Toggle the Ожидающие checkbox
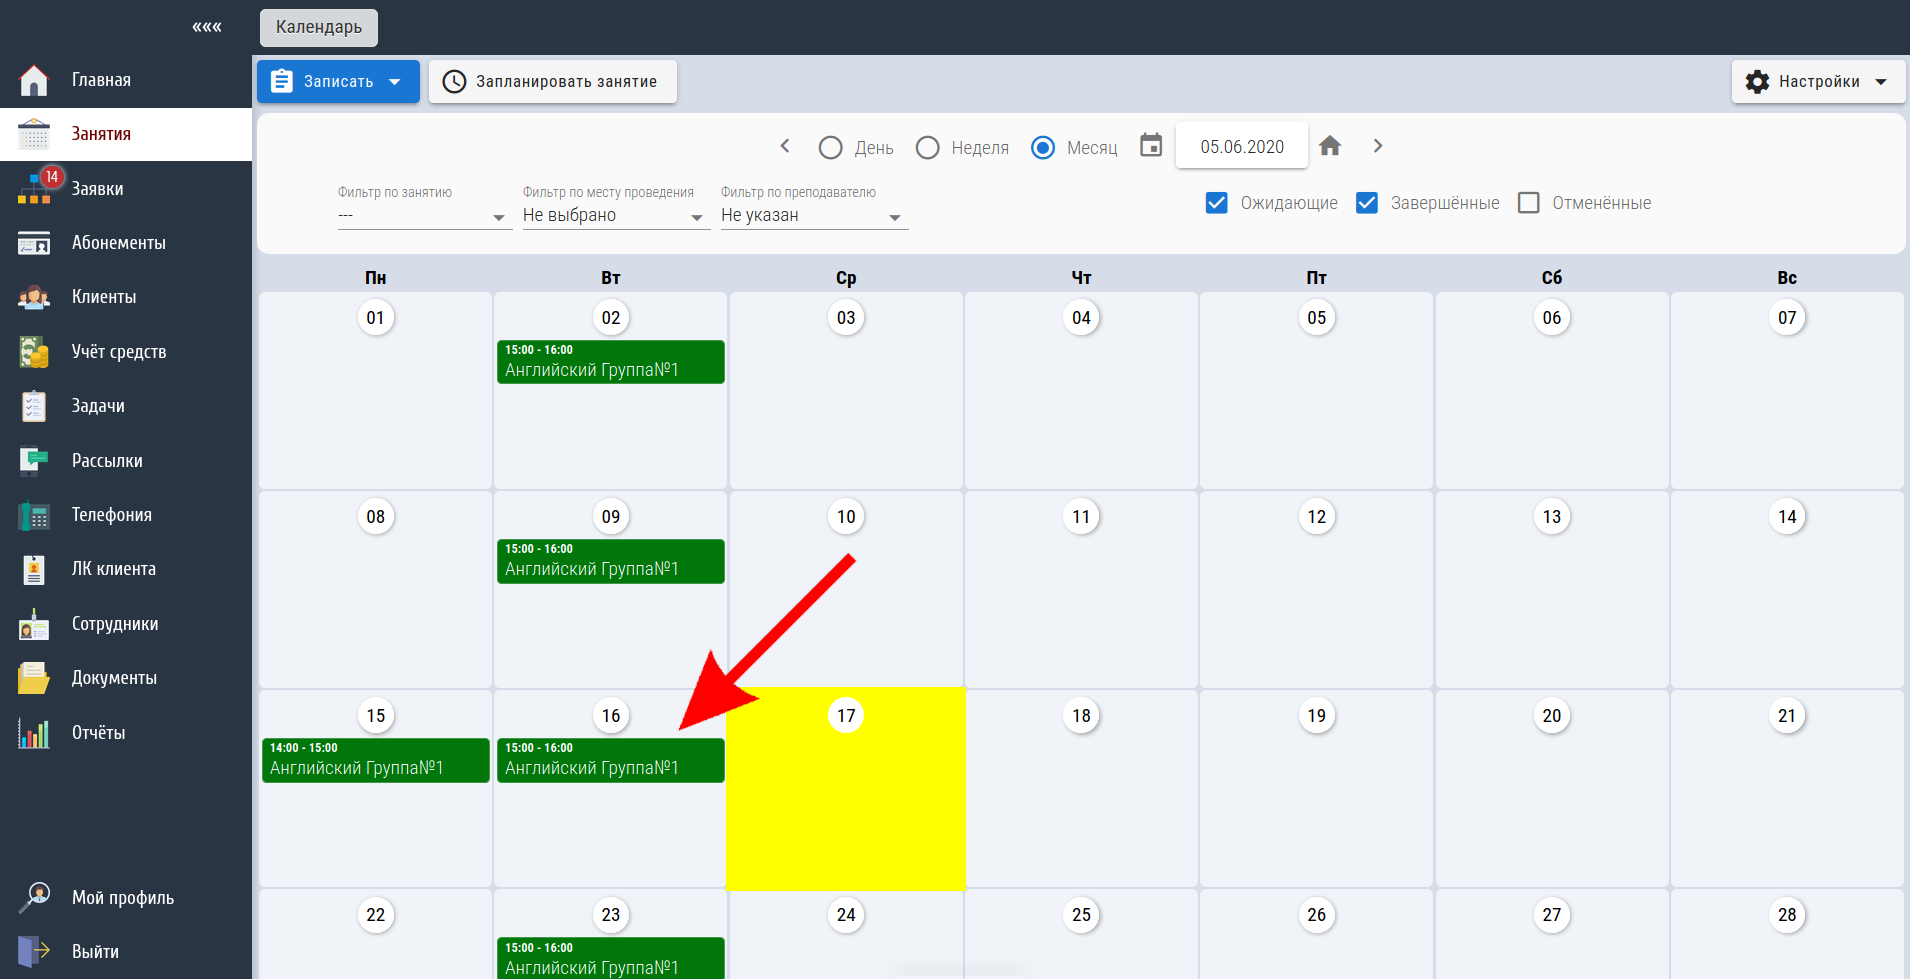 click(1217, 203)
